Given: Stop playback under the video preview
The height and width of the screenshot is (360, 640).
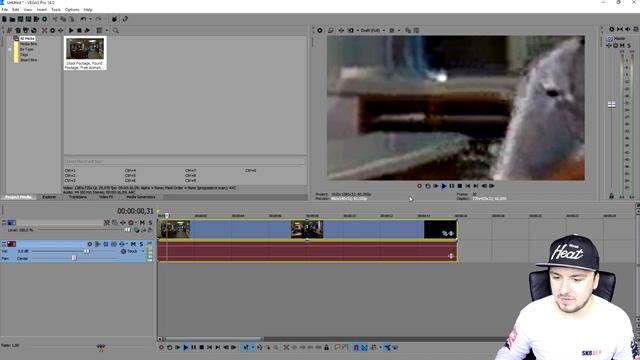Looking at the screenshot, I should [x=460, y=186].
